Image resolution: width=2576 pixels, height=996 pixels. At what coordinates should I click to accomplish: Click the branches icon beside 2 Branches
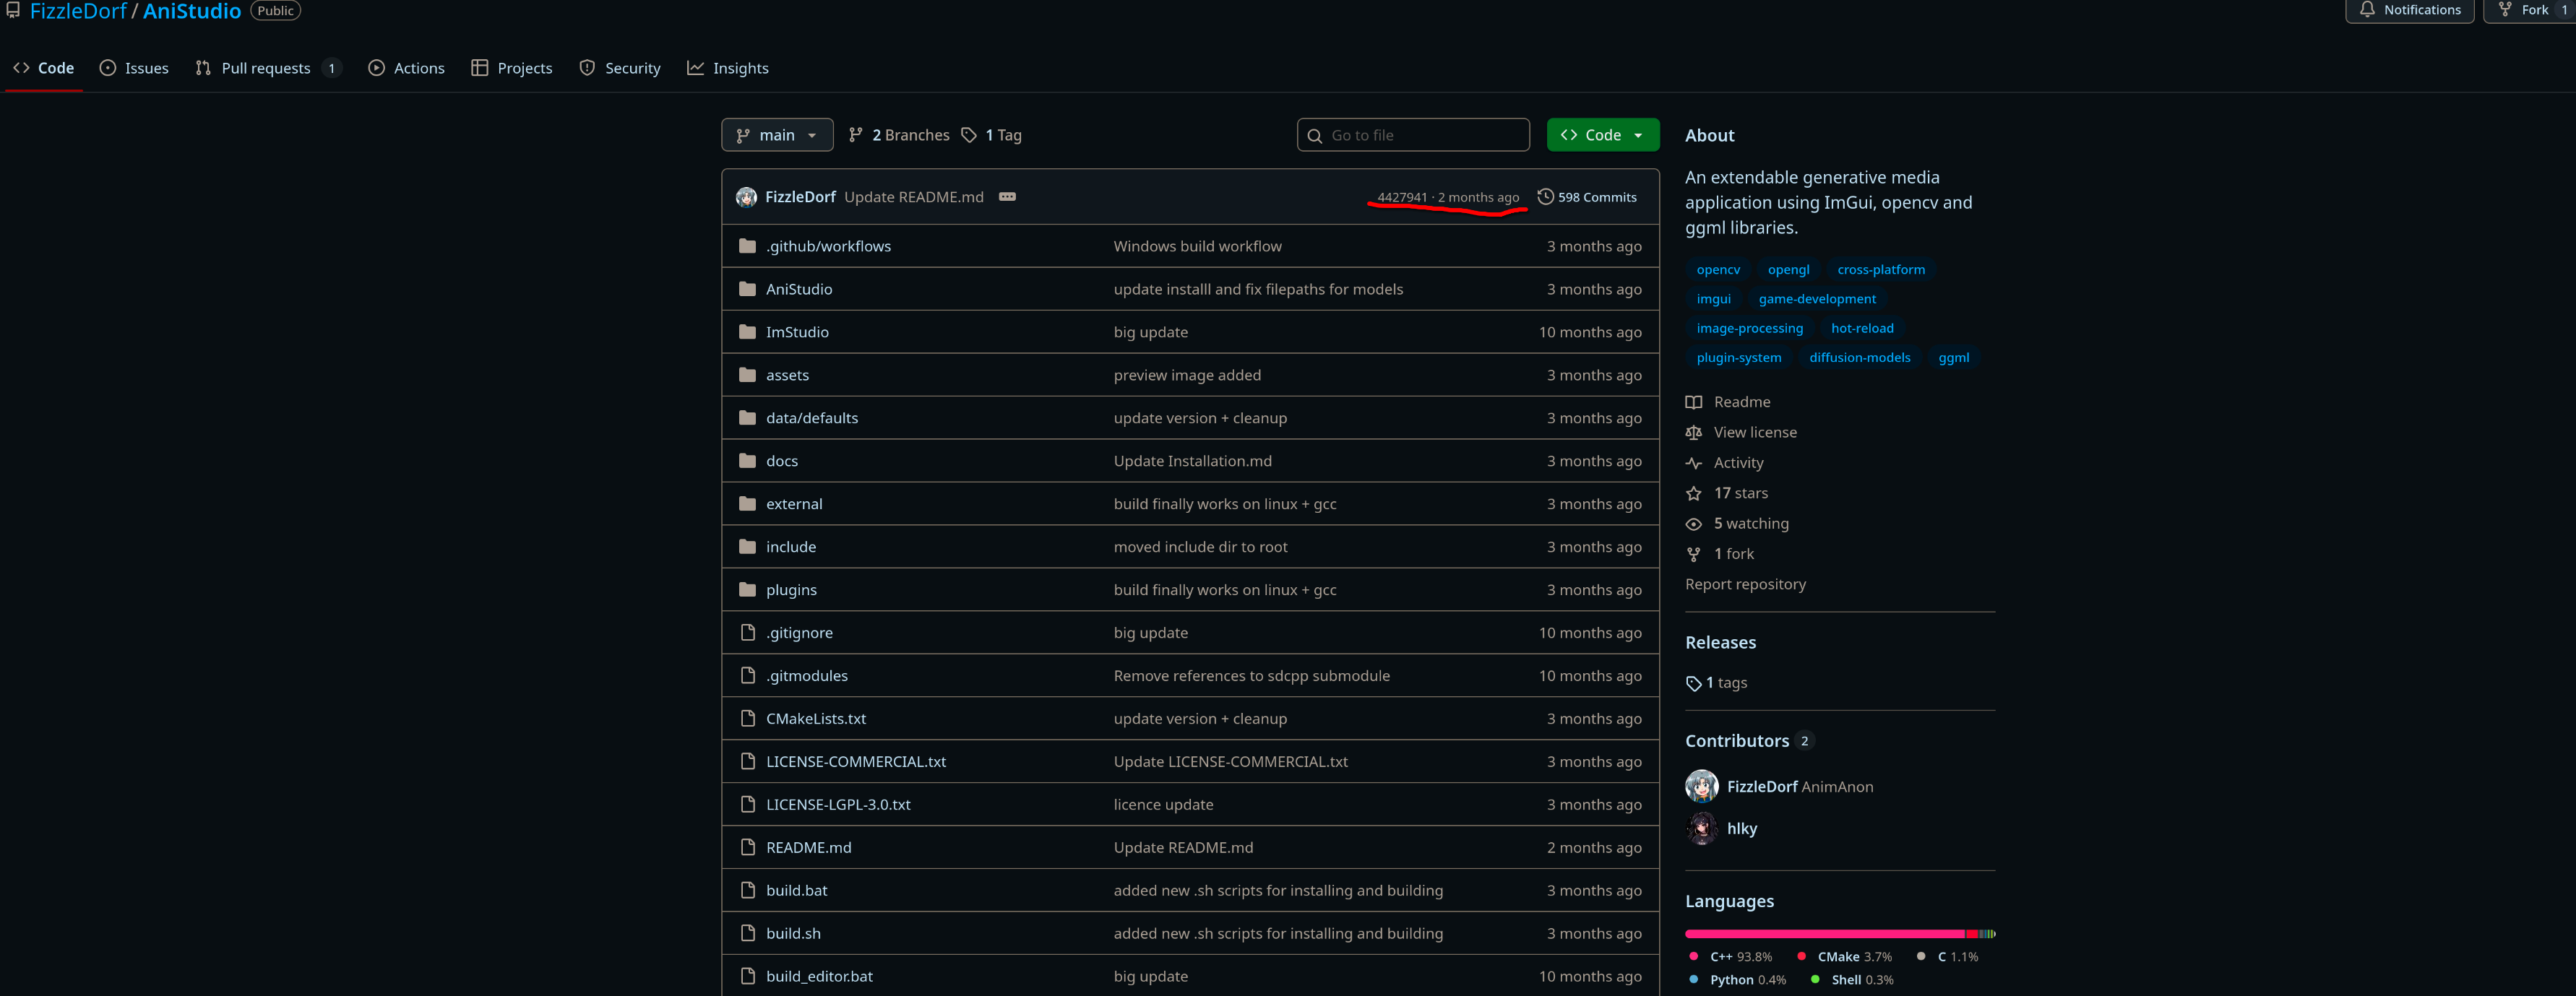click(855, 135)
